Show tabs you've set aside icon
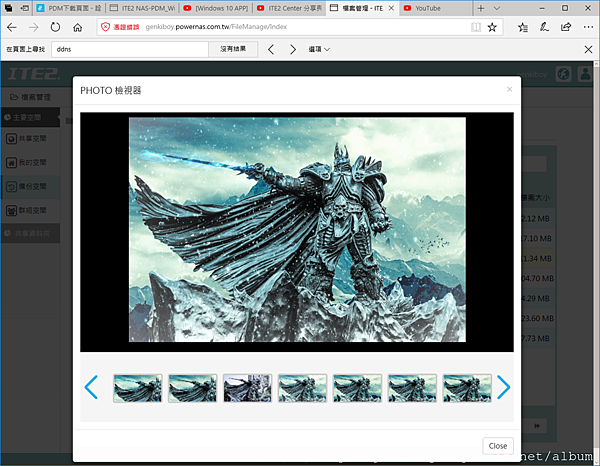Viewport: 600px width, 466px height. point(8,8)
